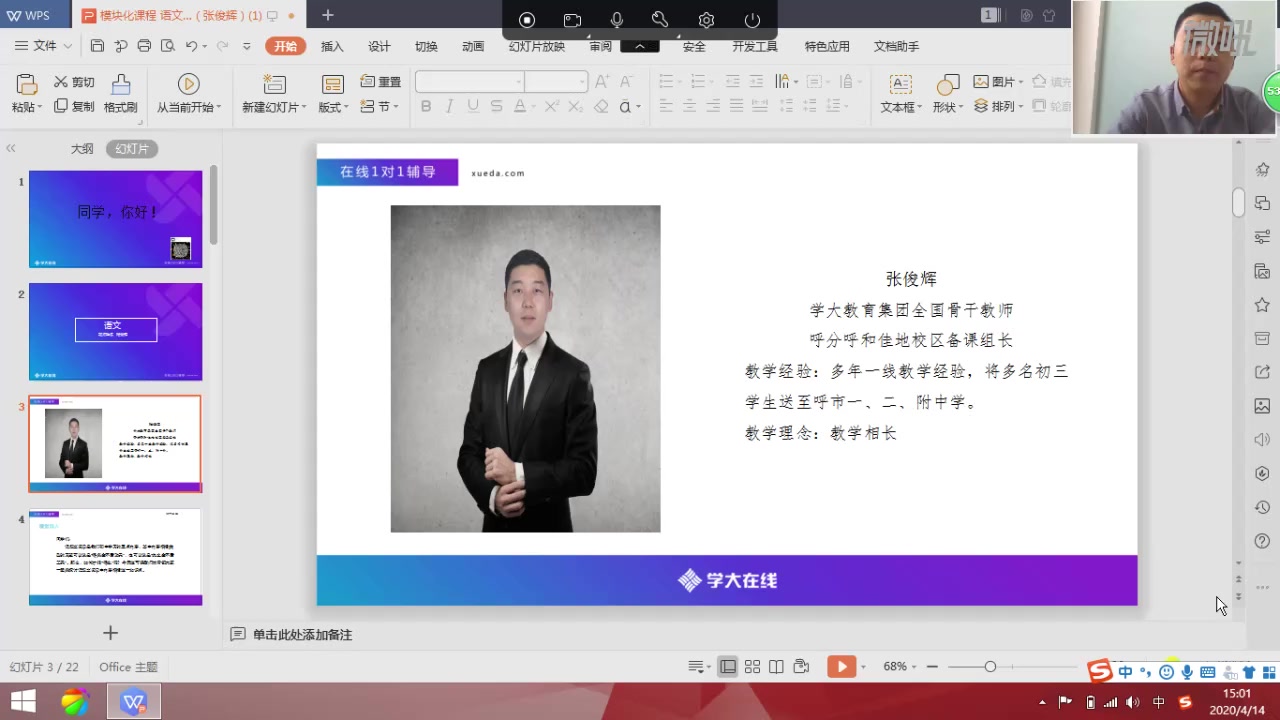Click the settings gear on recording toolbar
Viewport: 1280px width, 720px height.
click(707, 20)
